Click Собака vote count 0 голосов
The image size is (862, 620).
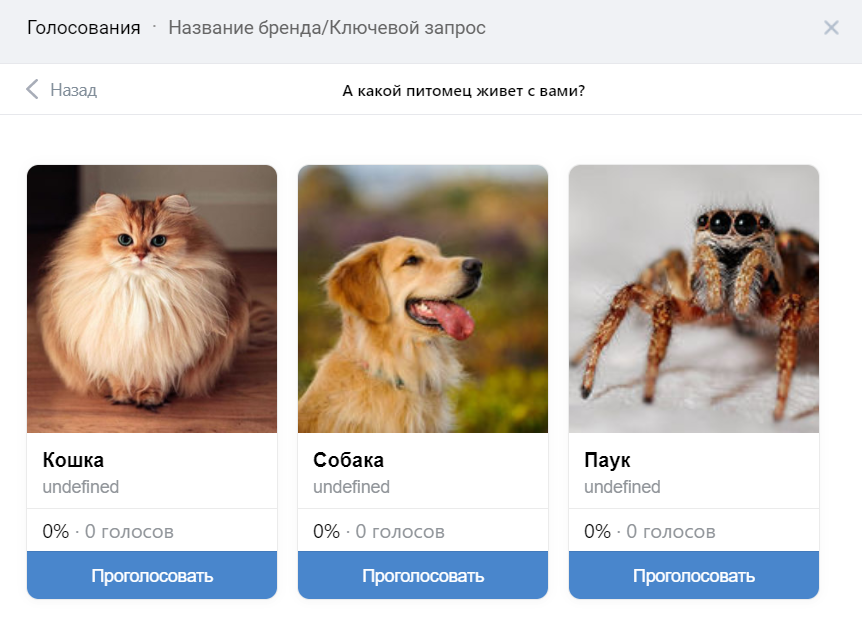tap(400, 532)
